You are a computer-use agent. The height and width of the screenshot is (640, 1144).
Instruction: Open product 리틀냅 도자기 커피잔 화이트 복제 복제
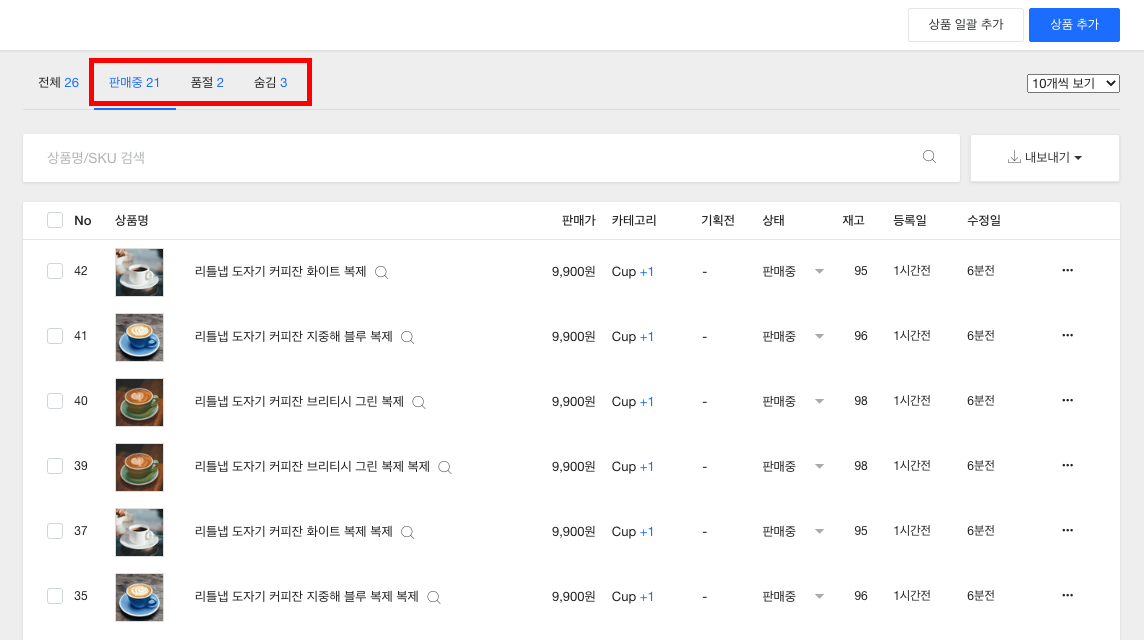tap(293, 531)
